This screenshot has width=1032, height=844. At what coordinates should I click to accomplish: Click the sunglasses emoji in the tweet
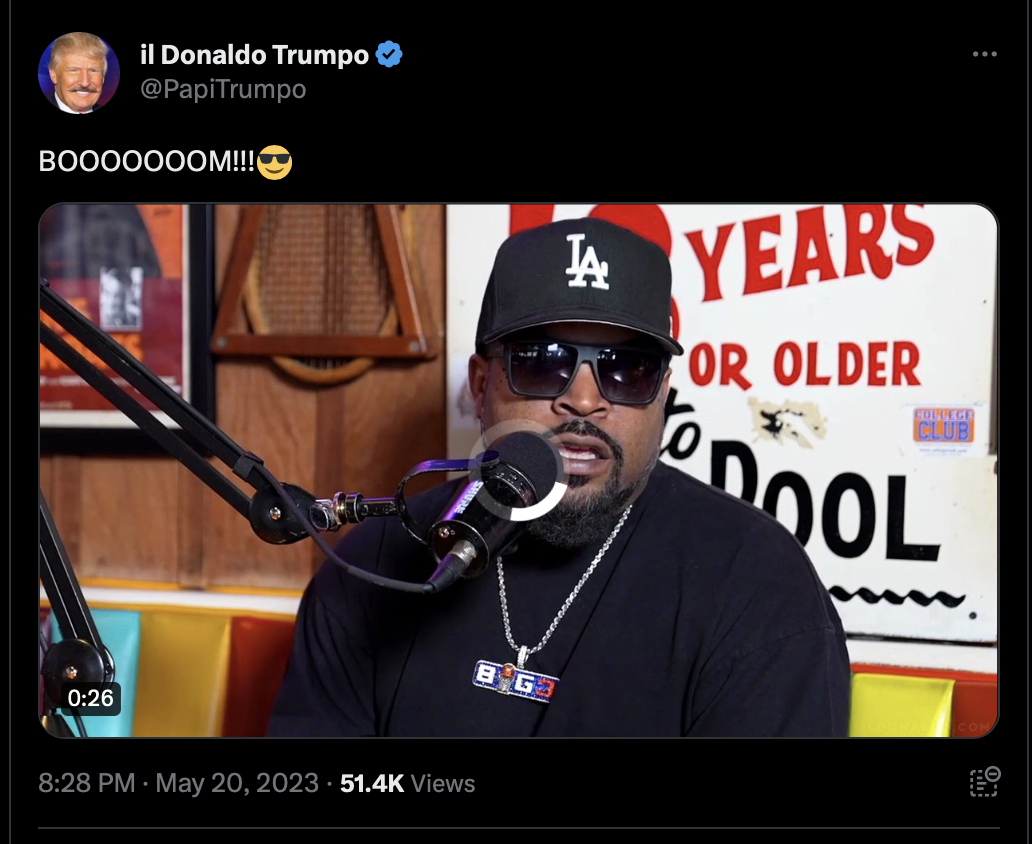pos(274,162)
